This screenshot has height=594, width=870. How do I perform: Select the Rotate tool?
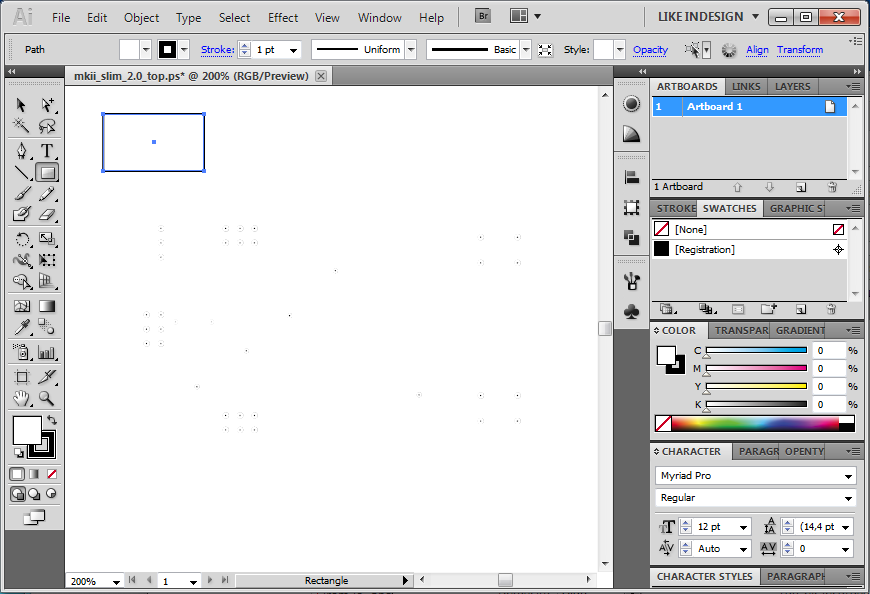click(x=21, y=240)
